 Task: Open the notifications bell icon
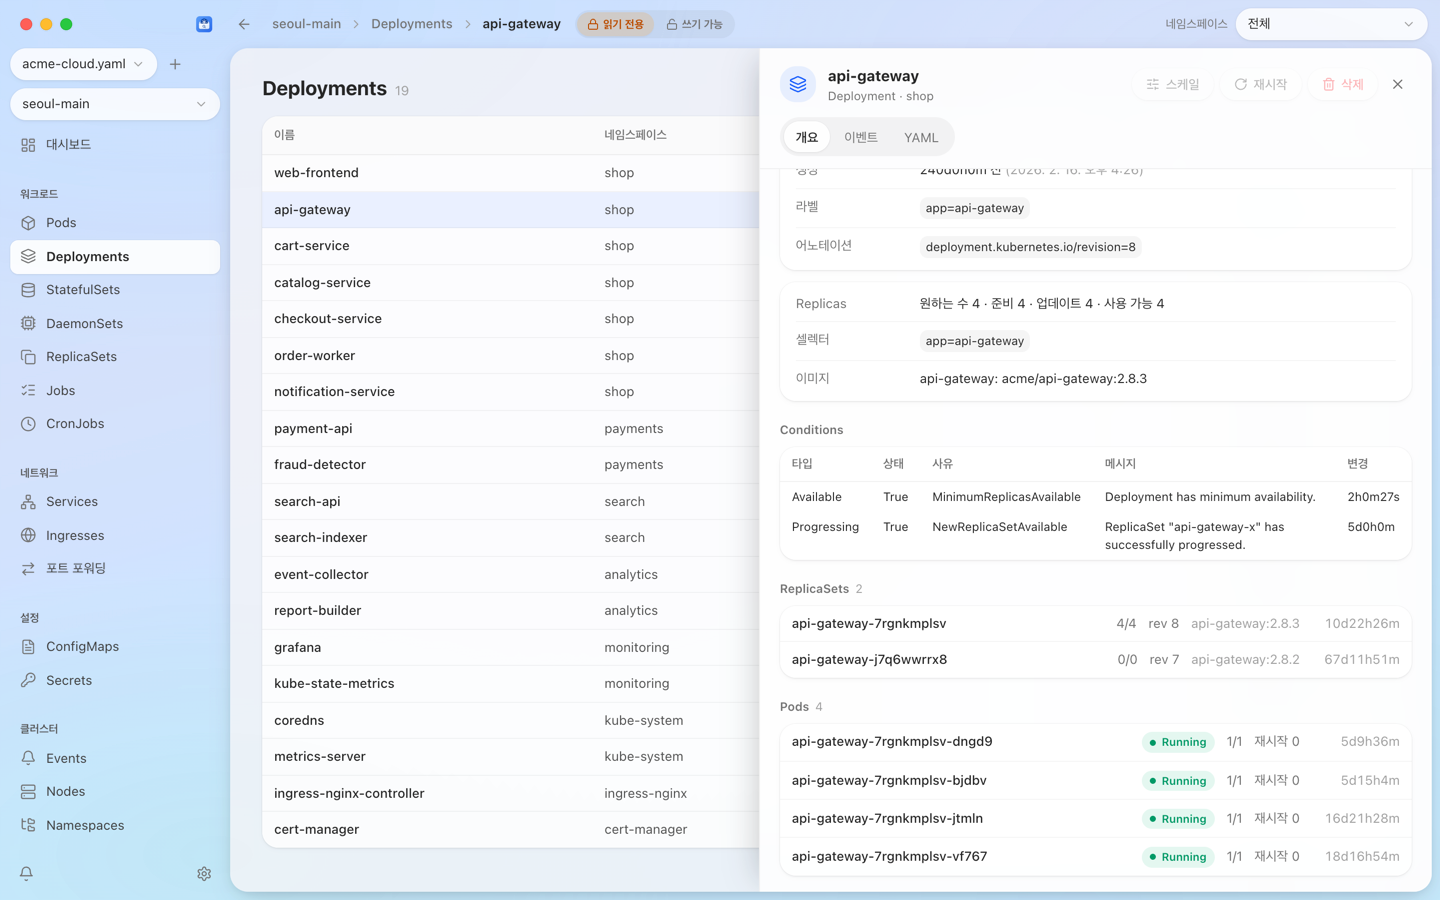[27, 873]
